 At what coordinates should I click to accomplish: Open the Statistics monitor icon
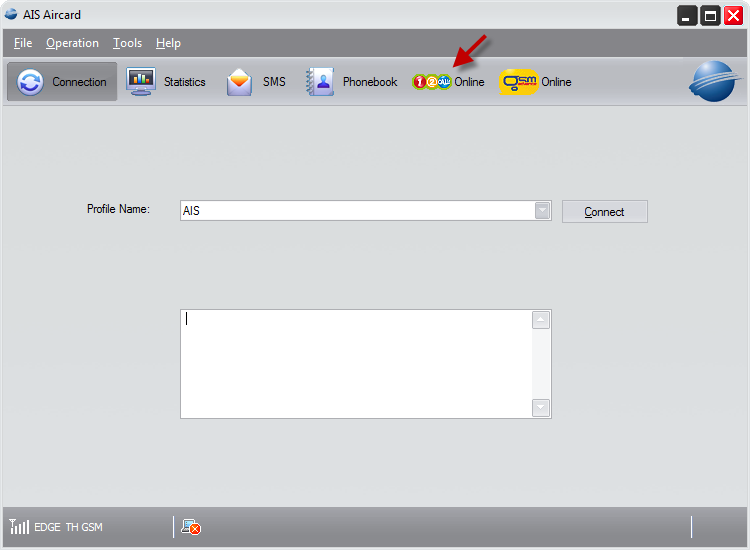point(141,81)
